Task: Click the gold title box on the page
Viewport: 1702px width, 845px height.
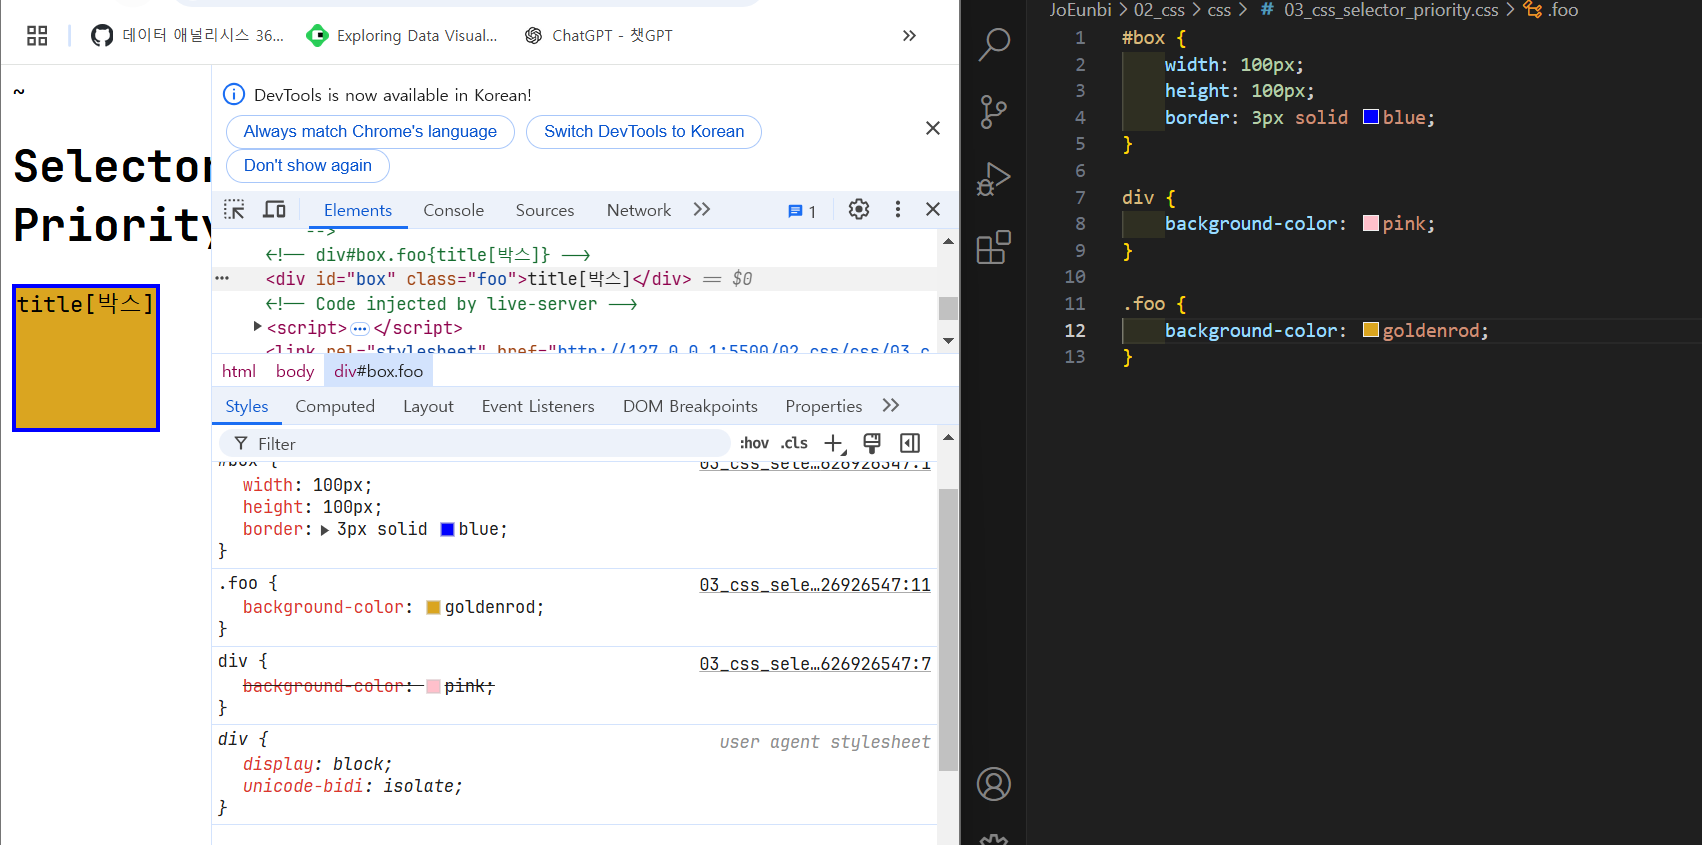Action: (86, 358)
